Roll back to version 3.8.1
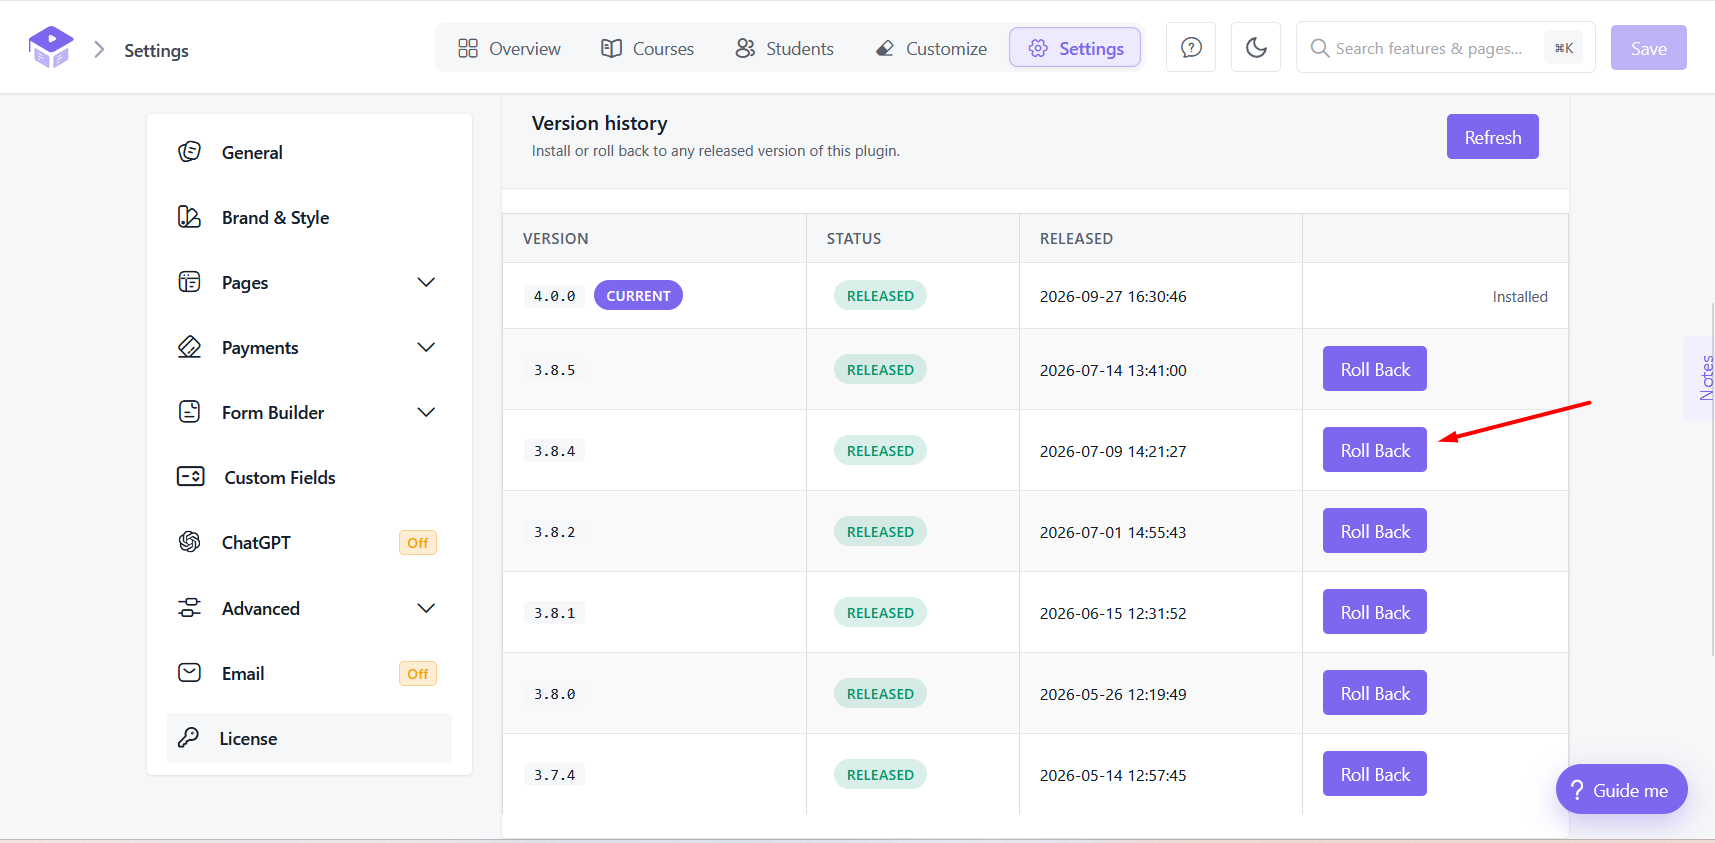 pos(1375,612)
